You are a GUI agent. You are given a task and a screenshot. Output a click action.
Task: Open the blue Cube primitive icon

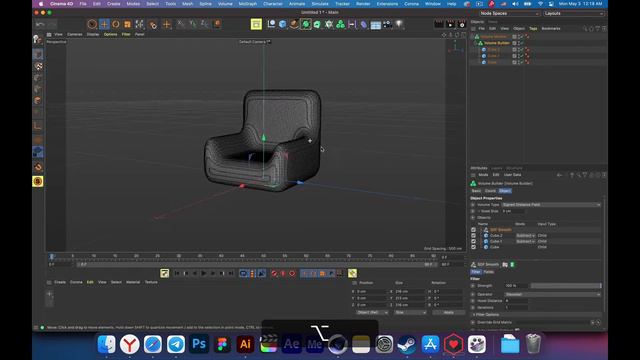coord(282,24)
